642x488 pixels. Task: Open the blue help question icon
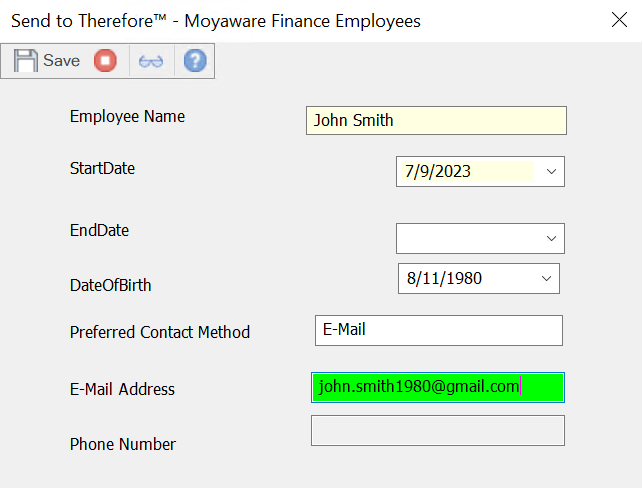195,61
